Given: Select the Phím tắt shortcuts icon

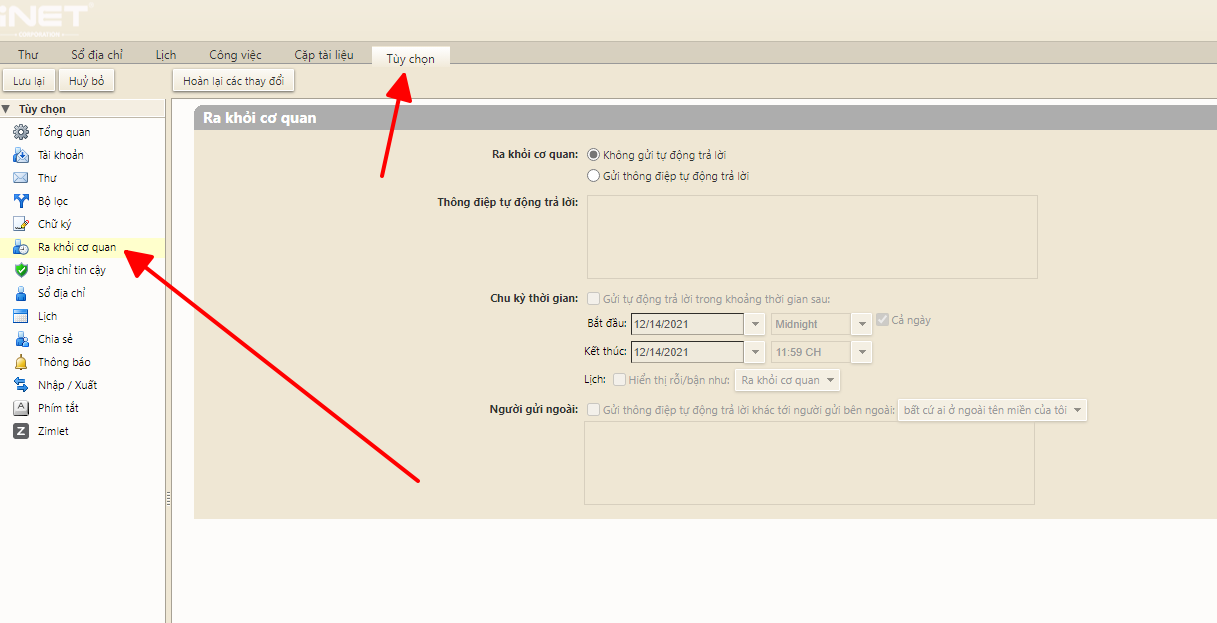Looking at the screenshot, I should [x=20, y=408].
